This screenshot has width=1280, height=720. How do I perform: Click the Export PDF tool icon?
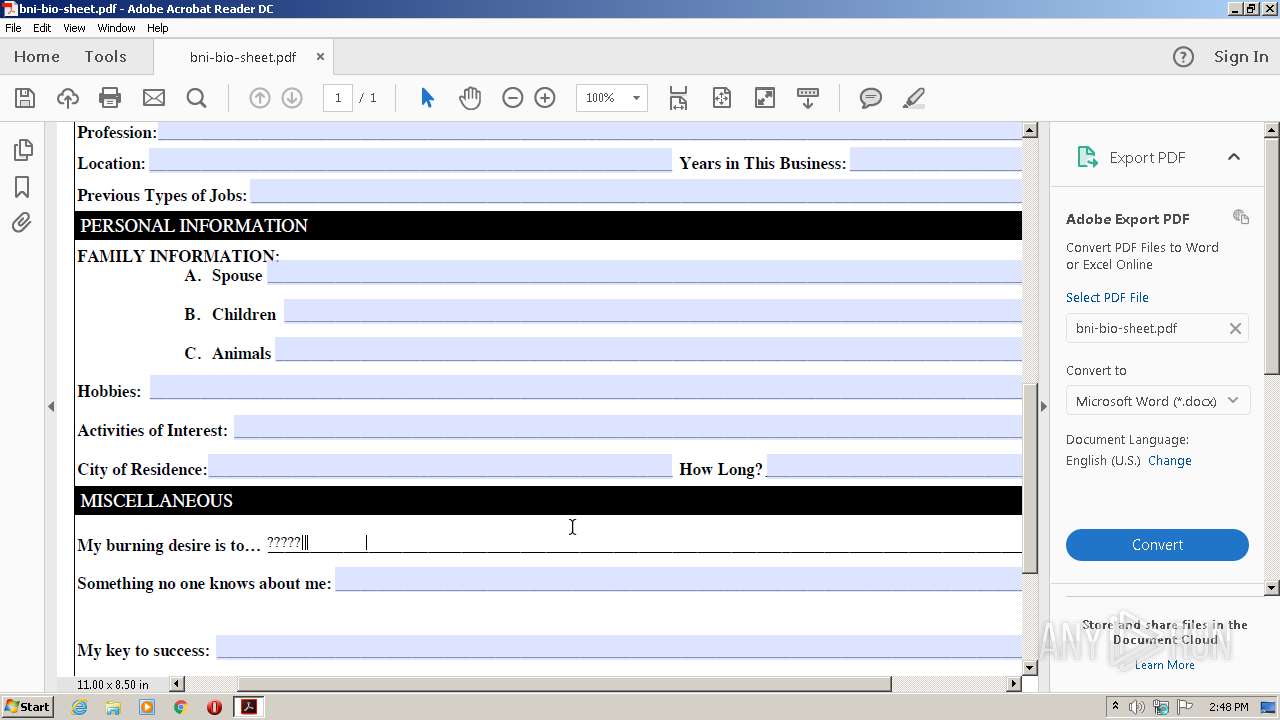click(x=1087, y=157)
